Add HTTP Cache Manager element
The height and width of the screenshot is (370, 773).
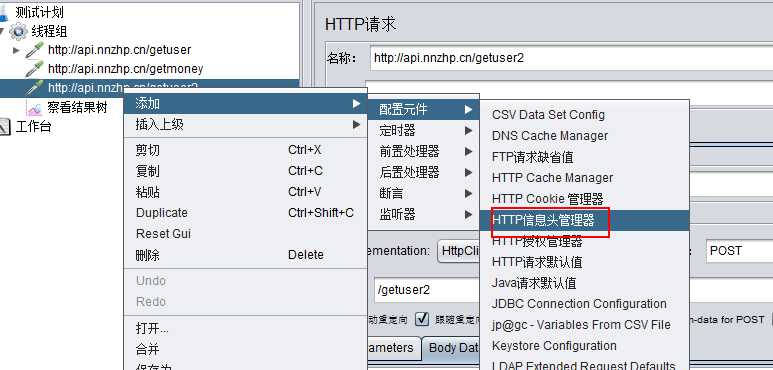pos(584,178)
